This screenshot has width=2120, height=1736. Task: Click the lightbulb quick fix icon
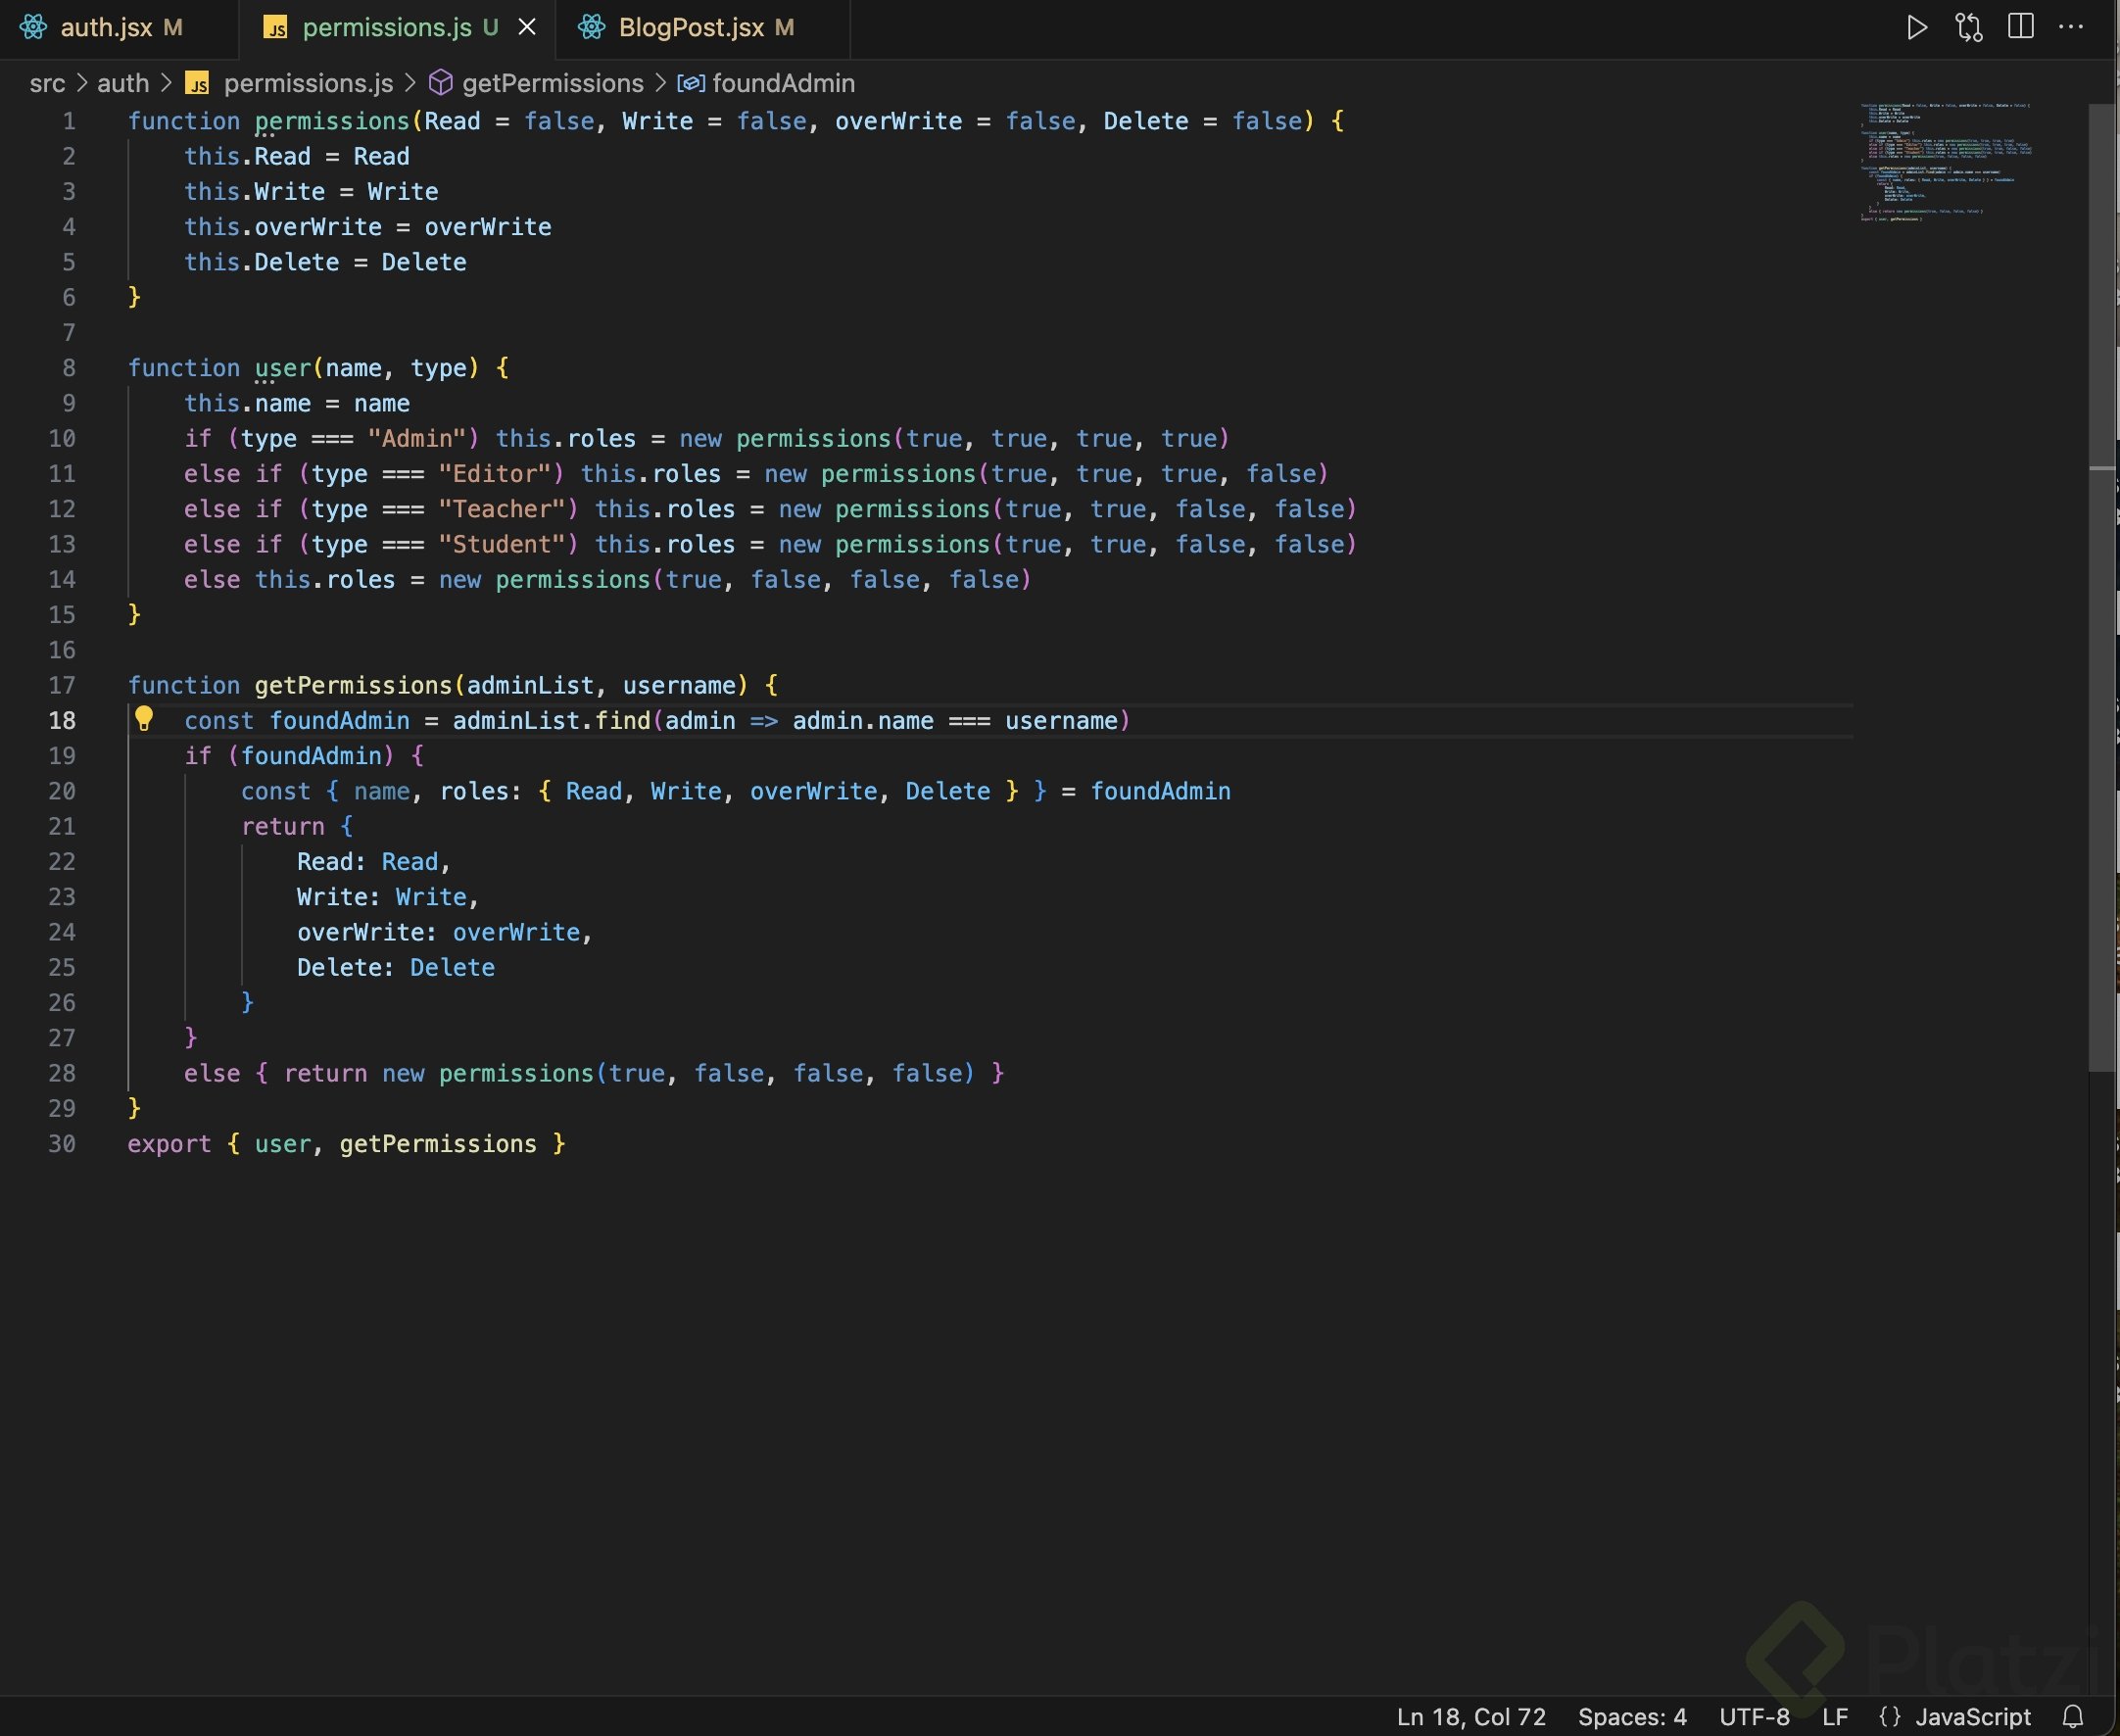pos(144,719)
